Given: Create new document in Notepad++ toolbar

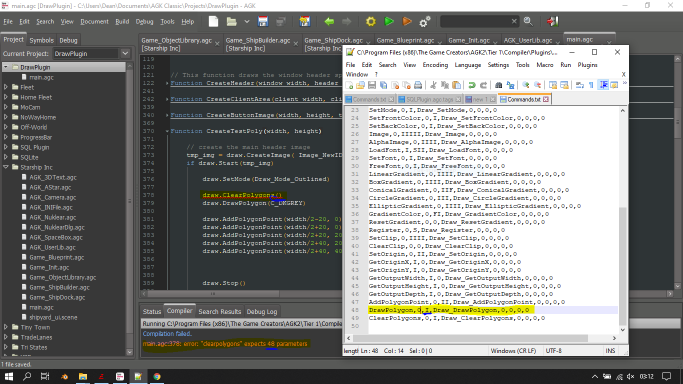Looking at the screenshot, I should pos(349,85).
